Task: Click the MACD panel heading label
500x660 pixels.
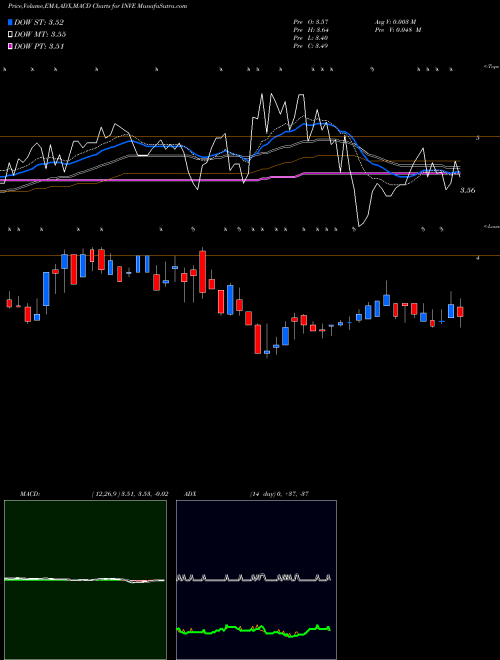Action: coord(29,494)
